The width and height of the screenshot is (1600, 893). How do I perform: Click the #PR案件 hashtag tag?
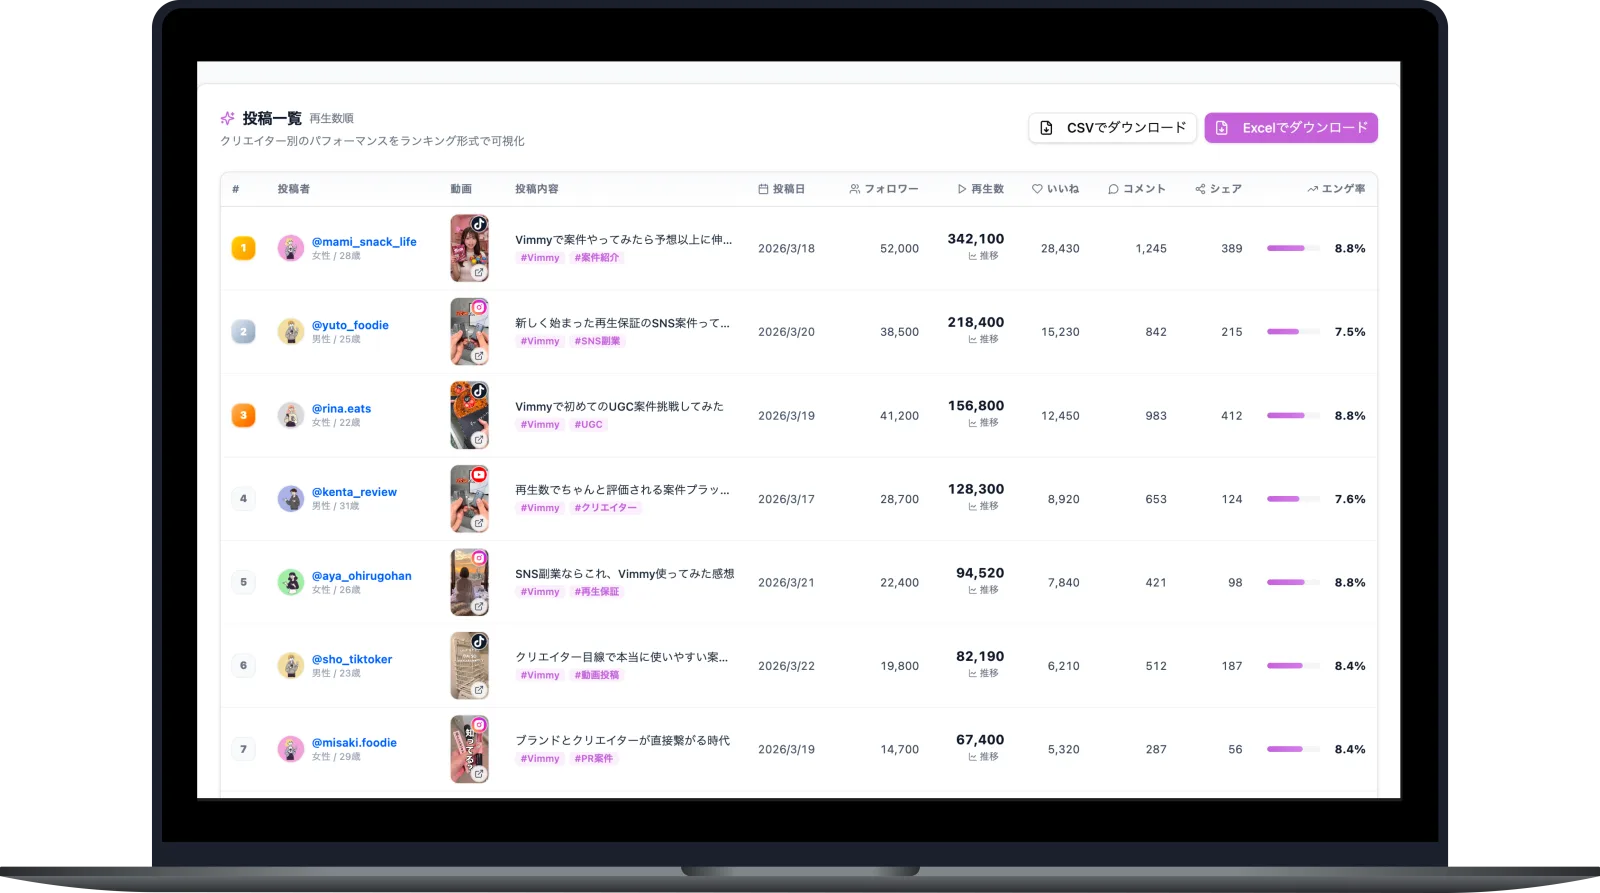pos(594,759)
